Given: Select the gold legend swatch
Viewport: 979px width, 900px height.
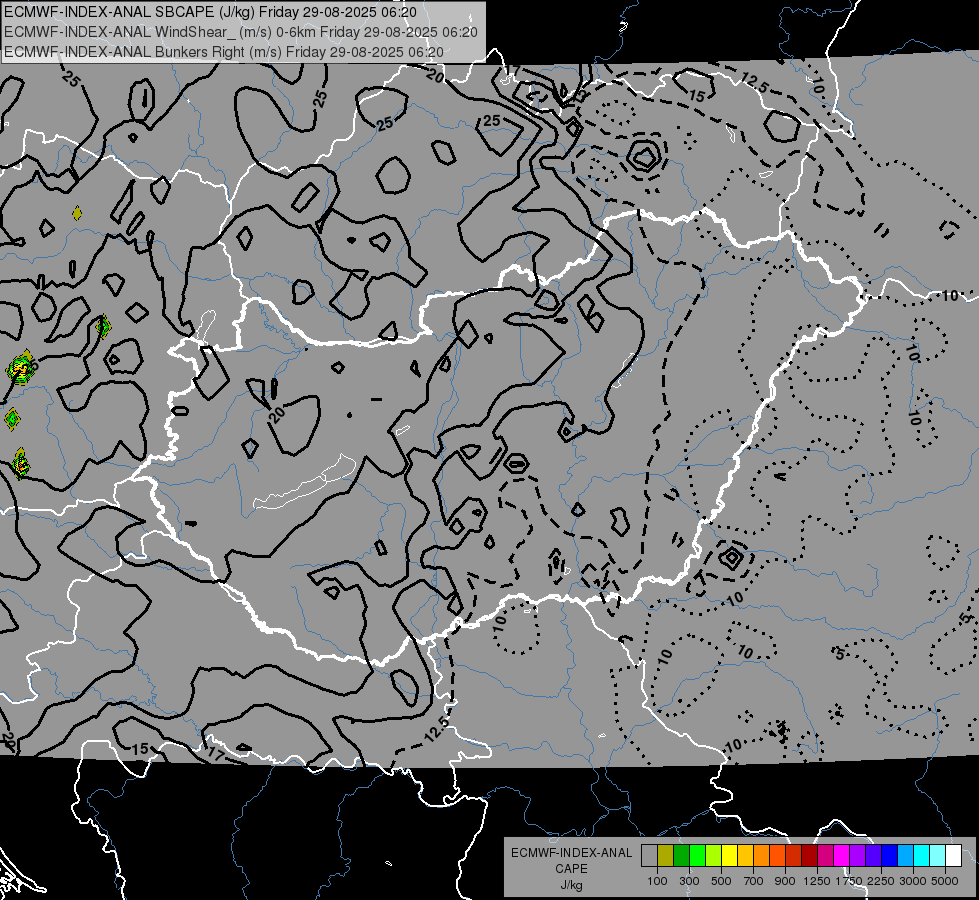Looking at the screenshot, I should [x=745, y=856].
